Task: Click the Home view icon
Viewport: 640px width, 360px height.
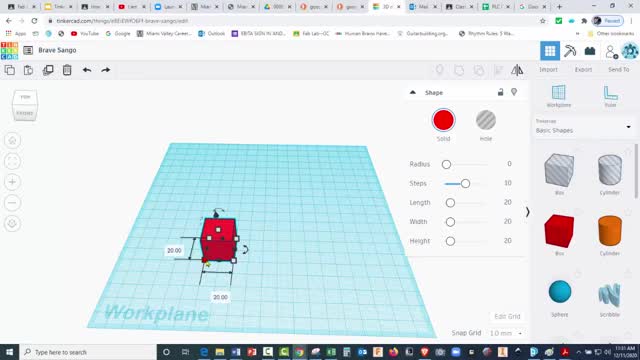Action: click(x=12, y=140)
